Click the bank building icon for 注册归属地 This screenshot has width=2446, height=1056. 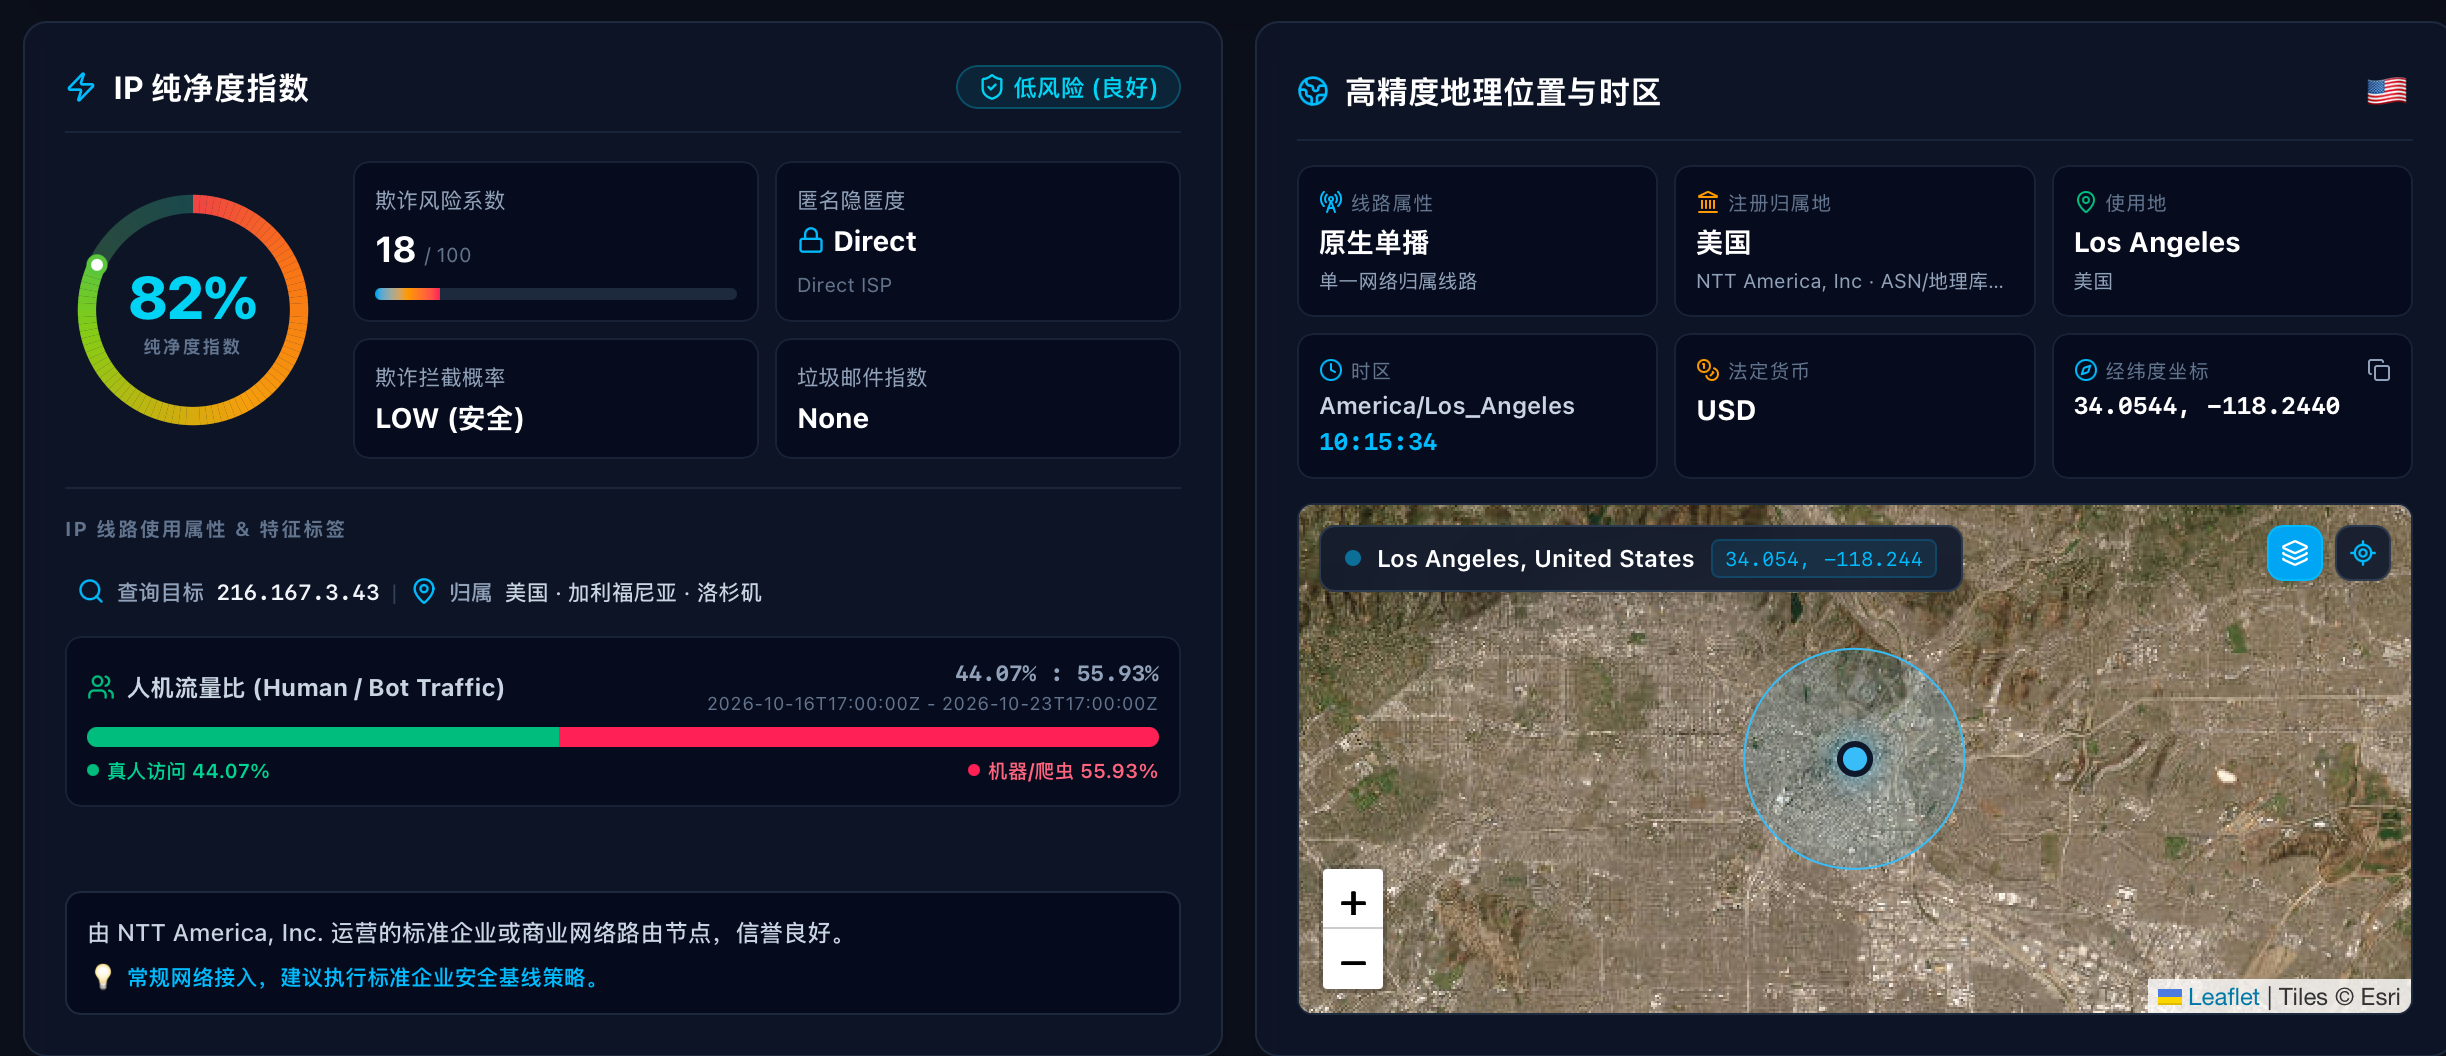pos(1708,202)
